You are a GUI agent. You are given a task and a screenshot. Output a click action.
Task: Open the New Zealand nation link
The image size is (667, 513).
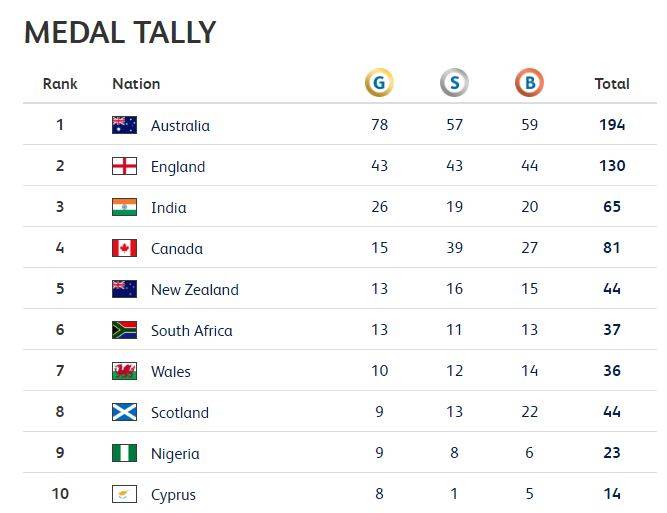[195, 290]
